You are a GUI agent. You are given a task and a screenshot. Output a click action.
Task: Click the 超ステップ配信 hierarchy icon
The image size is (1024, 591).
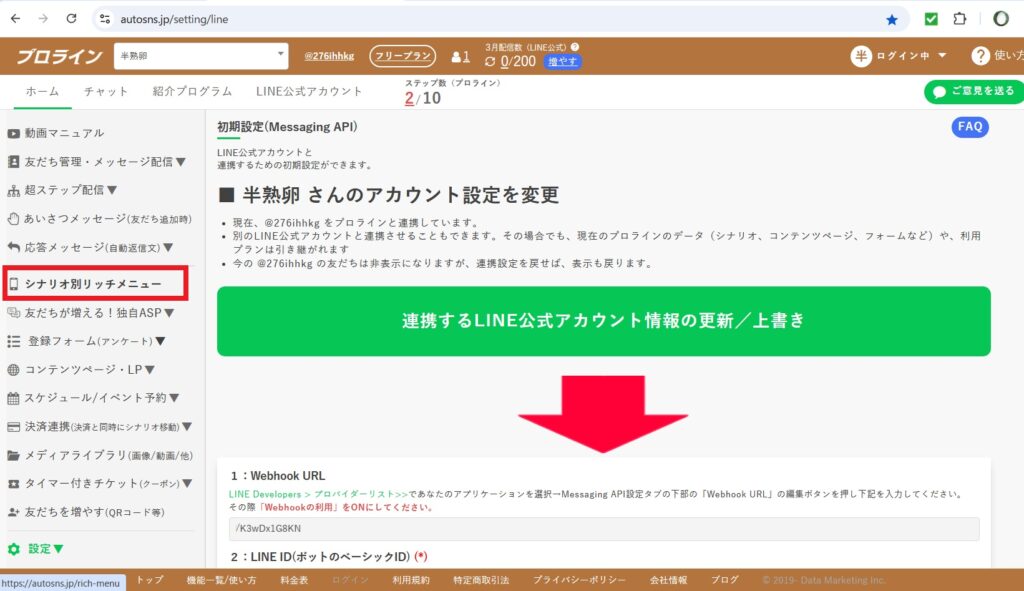13,191
